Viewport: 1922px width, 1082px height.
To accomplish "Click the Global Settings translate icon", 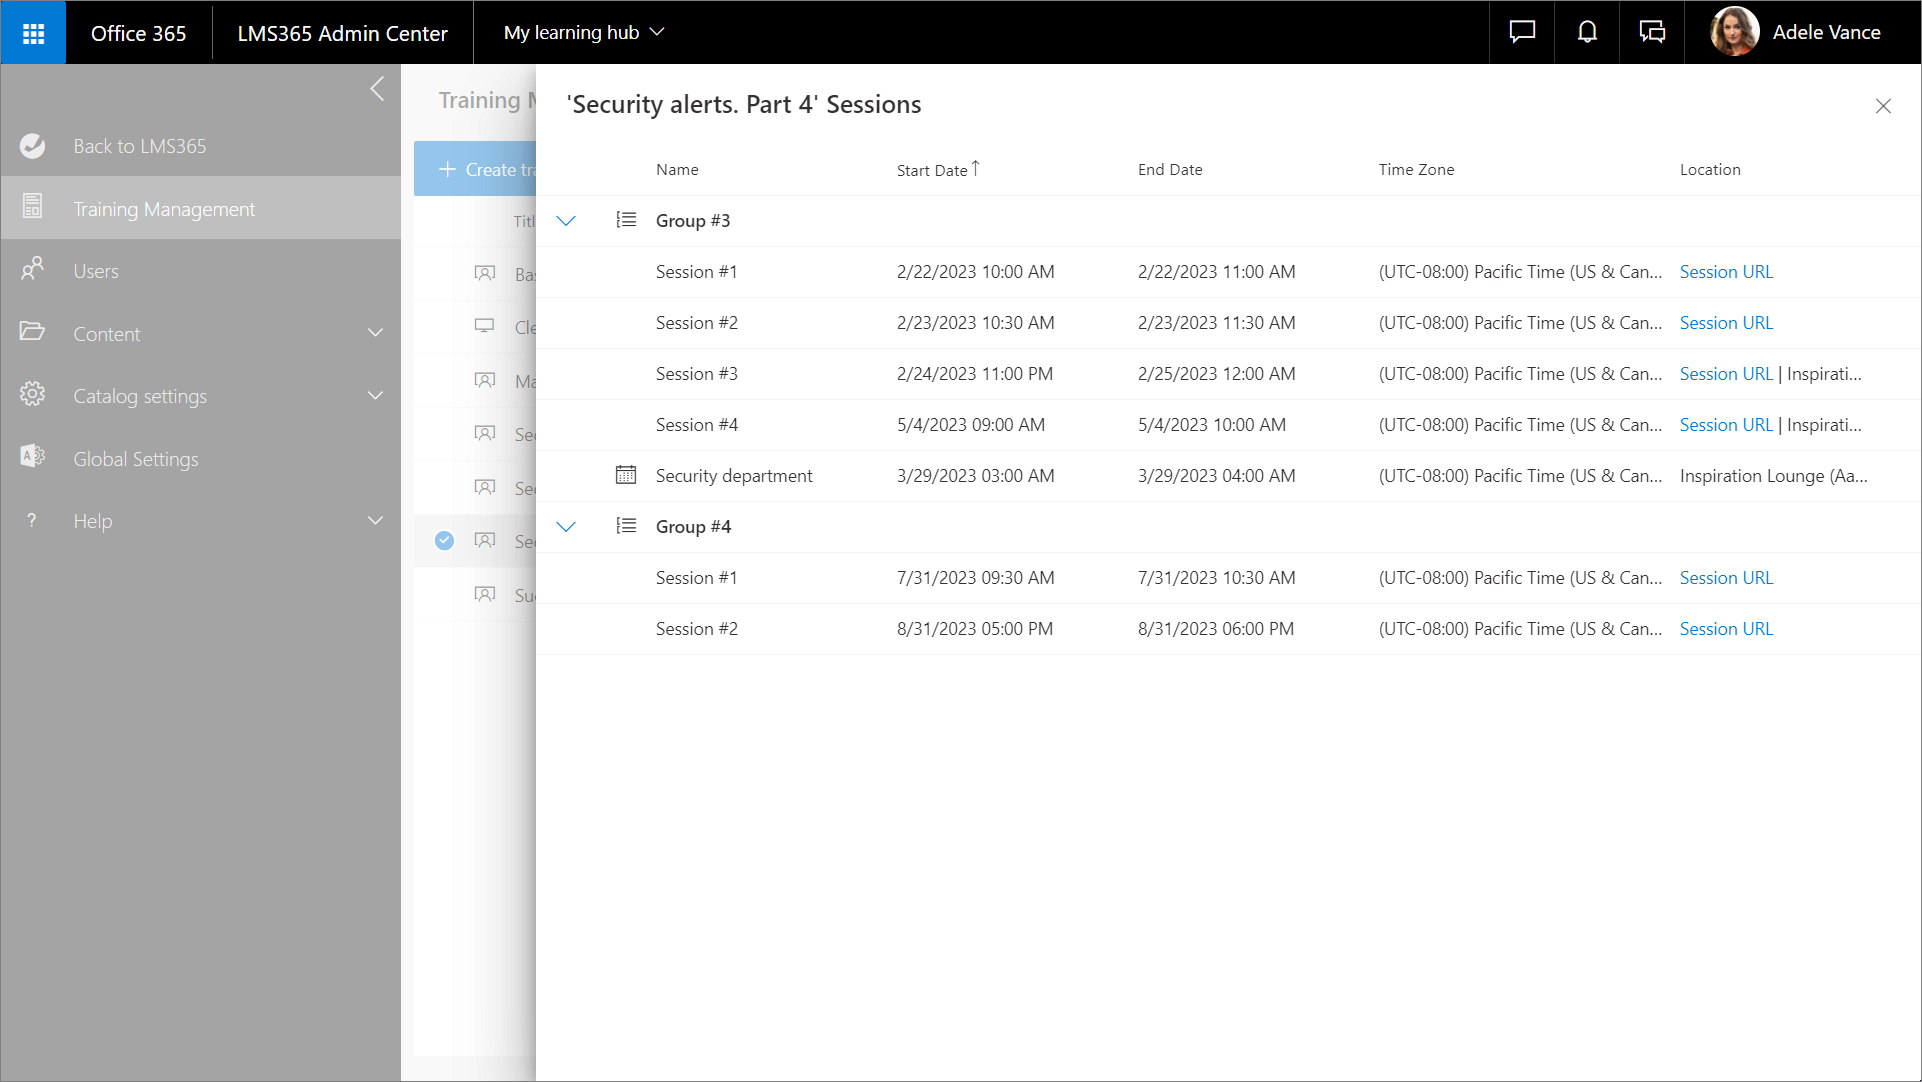I will tap(32, 457).
